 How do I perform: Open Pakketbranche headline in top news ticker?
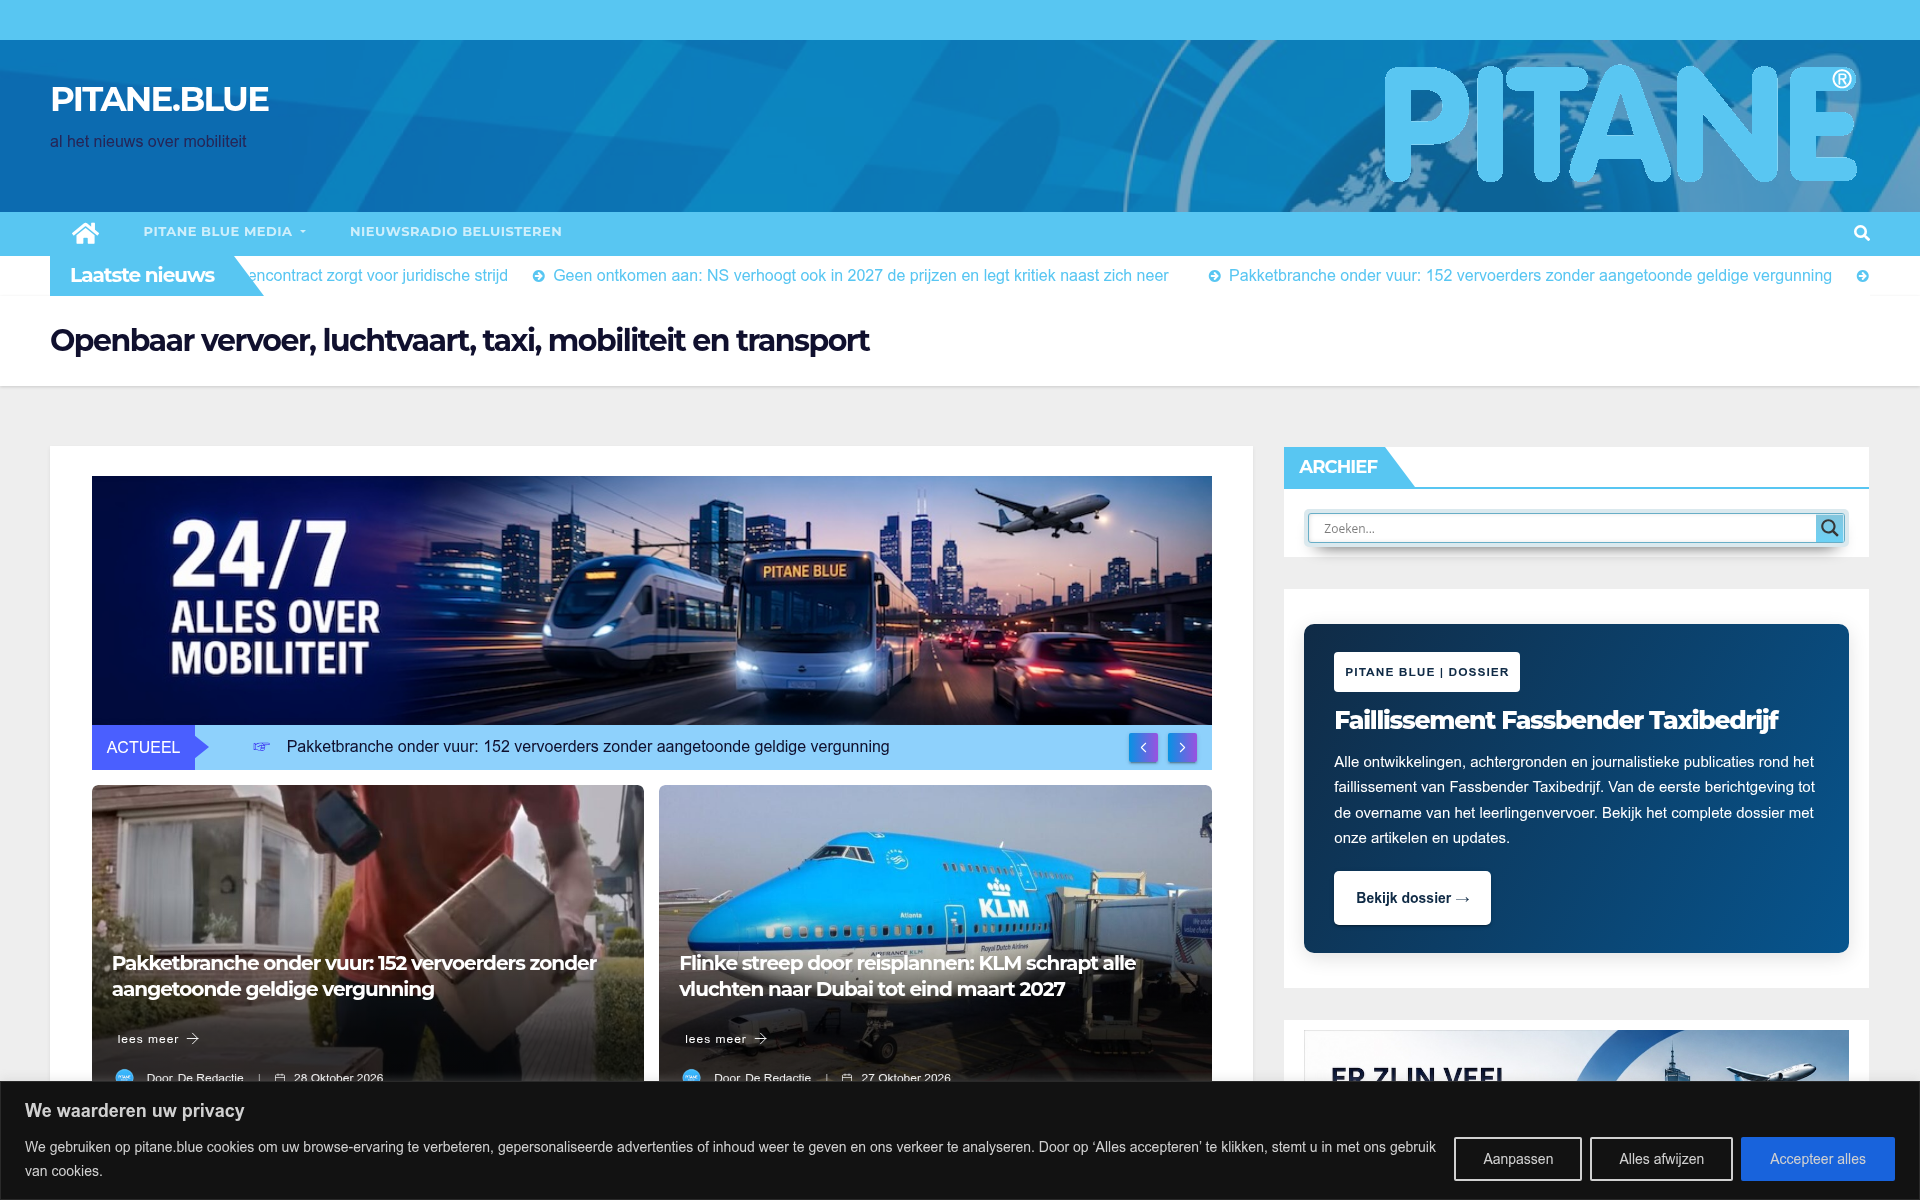[1530, 276]
